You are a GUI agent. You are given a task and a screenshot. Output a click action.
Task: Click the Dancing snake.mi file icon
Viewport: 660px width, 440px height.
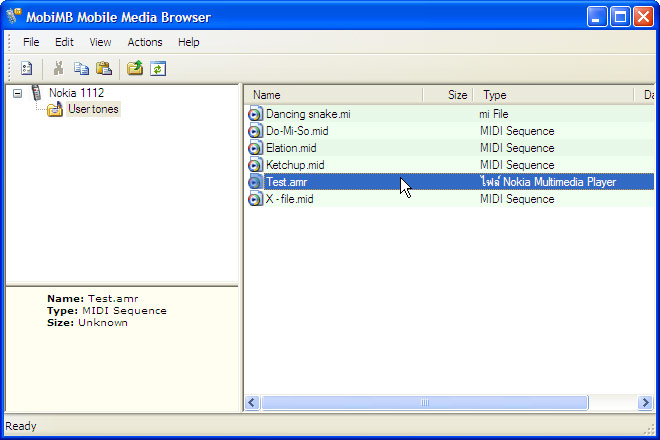(x=255, y=114)
